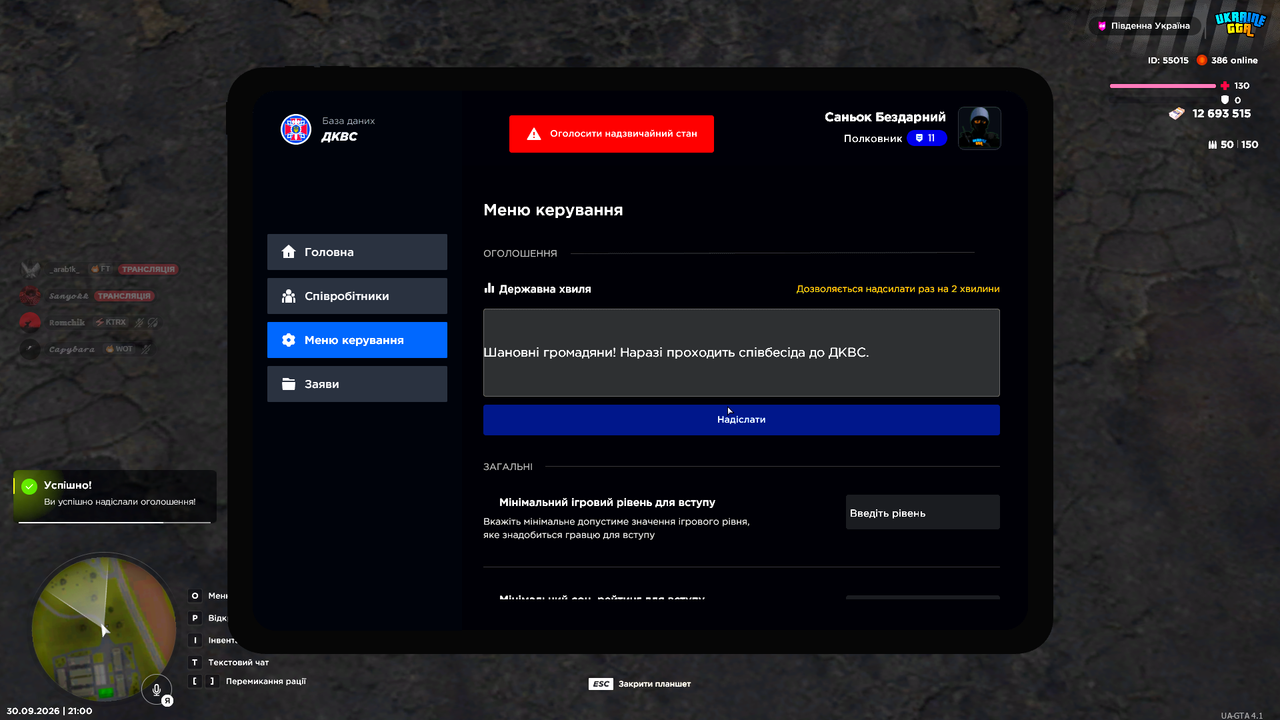Click the warning triangle on emergency button
This screenshot has height=720, width=1280.
(x=534, y=134)
